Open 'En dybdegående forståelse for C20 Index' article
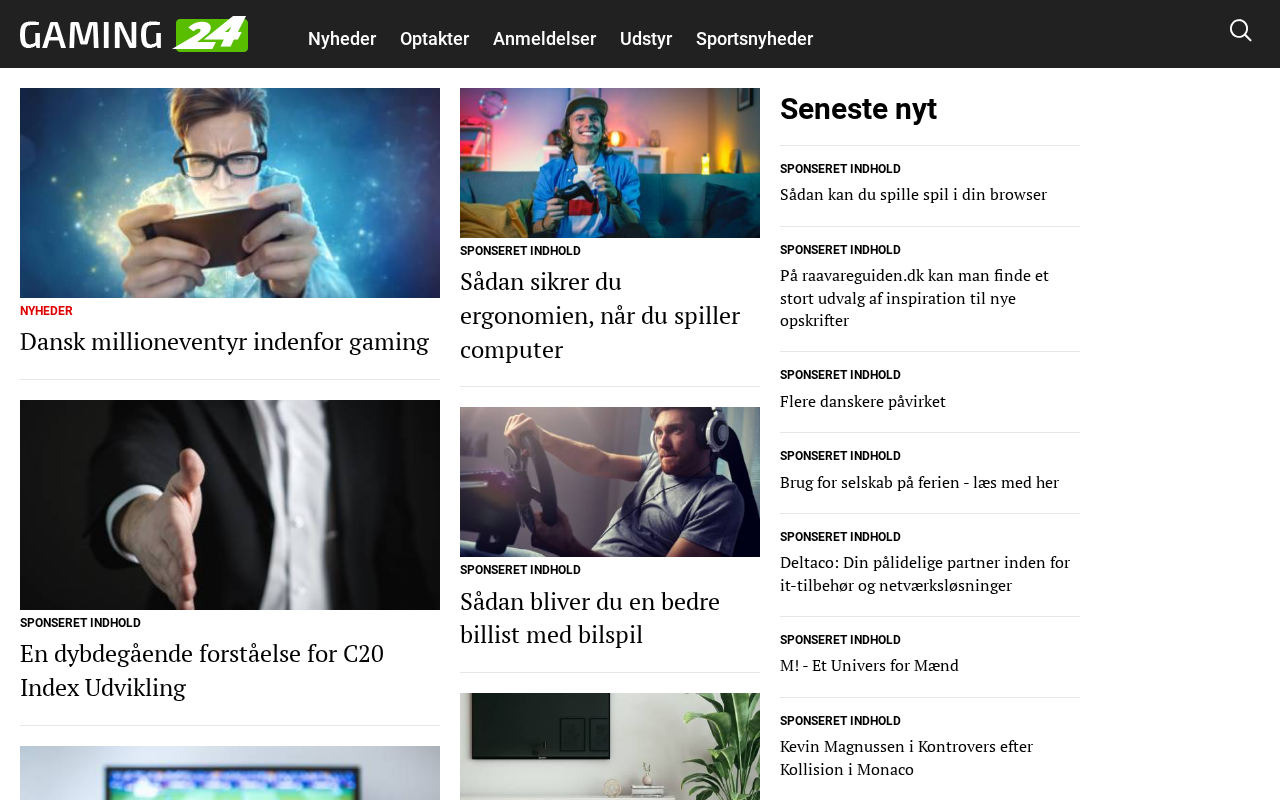 [202, 671]
